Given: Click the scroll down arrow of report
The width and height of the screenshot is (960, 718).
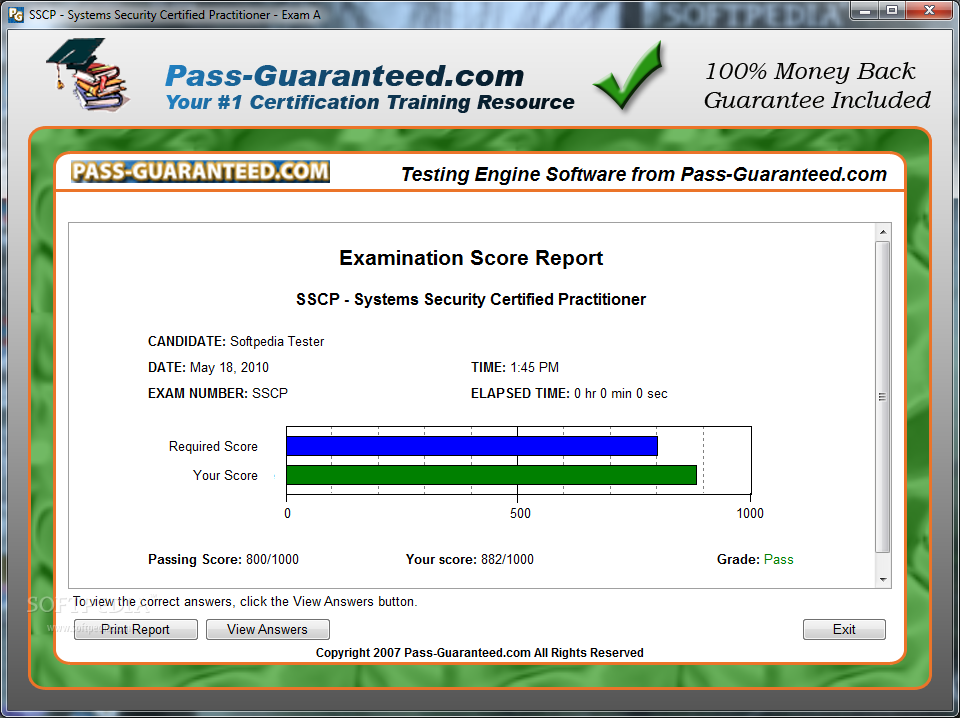Looking at the screenshot, I should [882, 579].
